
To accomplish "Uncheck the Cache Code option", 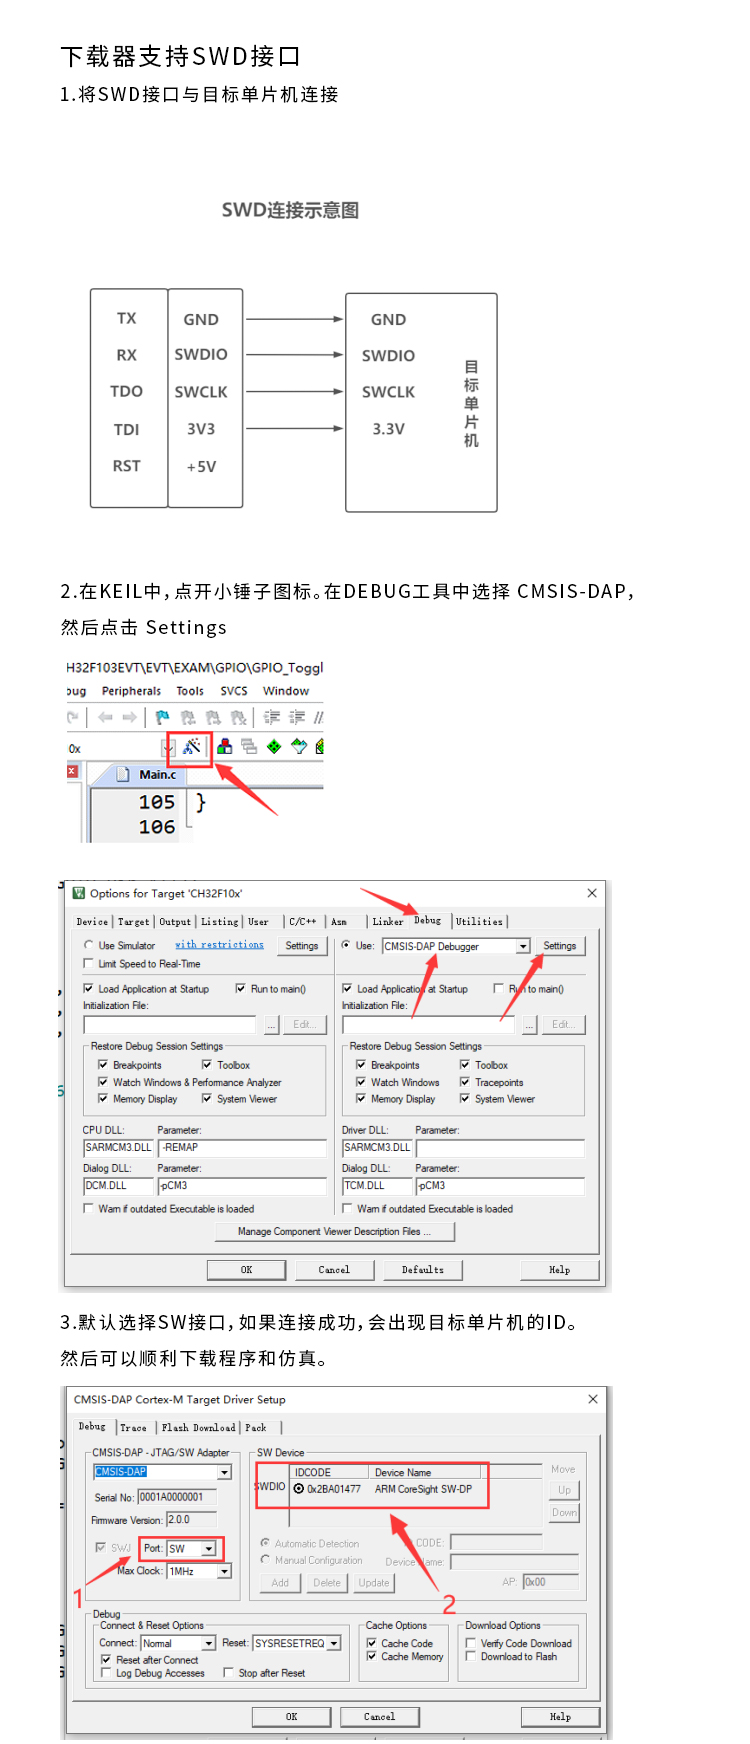I will point(372,1643).
